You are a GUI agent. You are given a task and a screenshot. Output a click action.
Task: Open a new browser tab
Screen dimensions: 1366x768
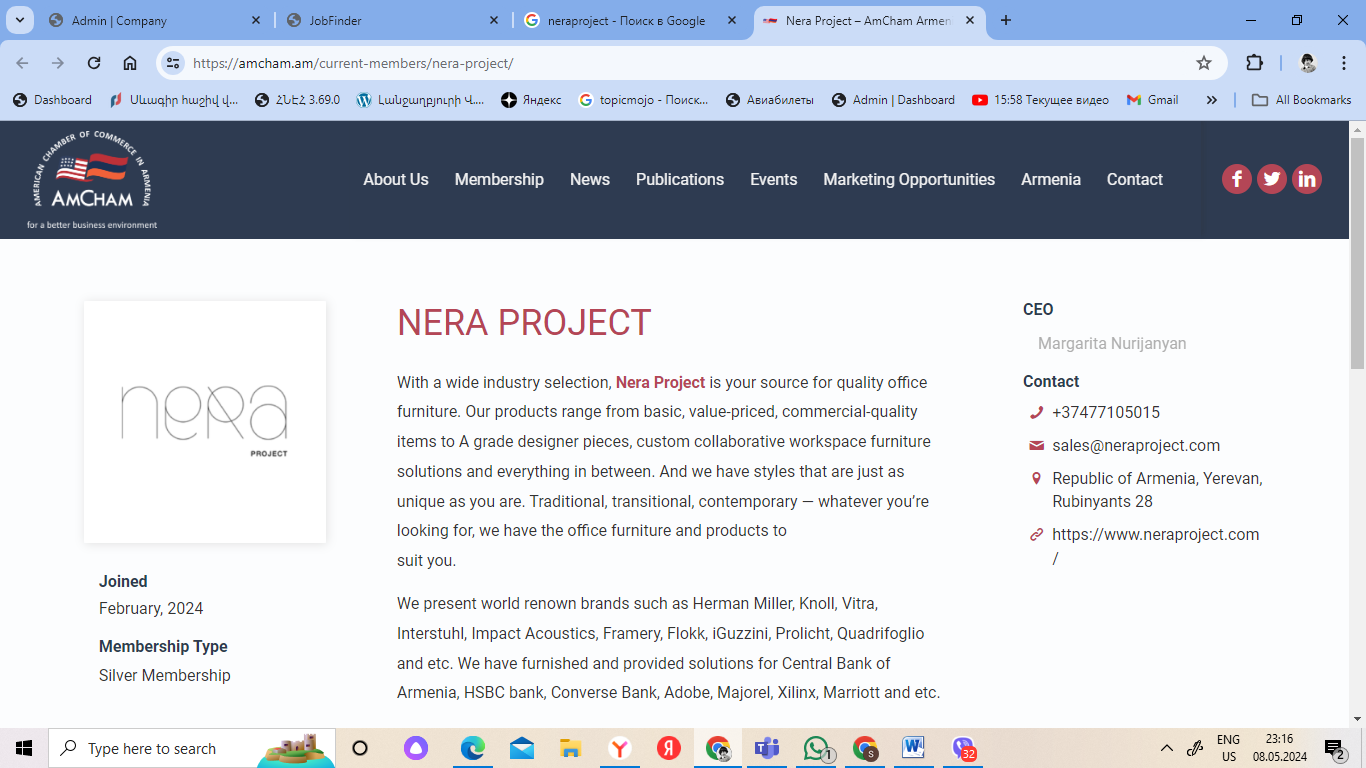1006,20
